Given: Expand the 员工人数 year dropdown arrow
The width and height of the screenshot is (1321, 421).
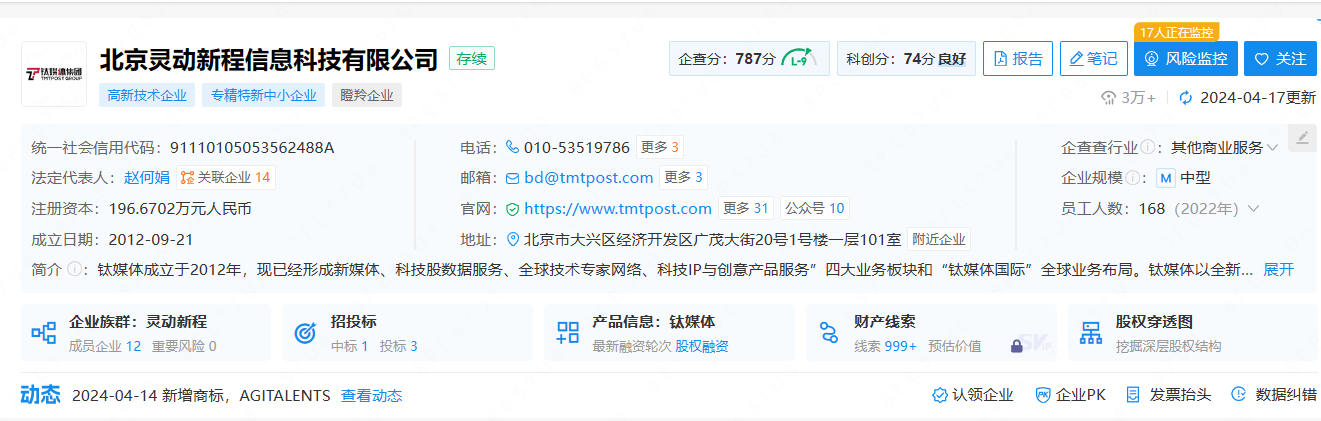Looking at the screenshot, I should tap(1253, 209).
